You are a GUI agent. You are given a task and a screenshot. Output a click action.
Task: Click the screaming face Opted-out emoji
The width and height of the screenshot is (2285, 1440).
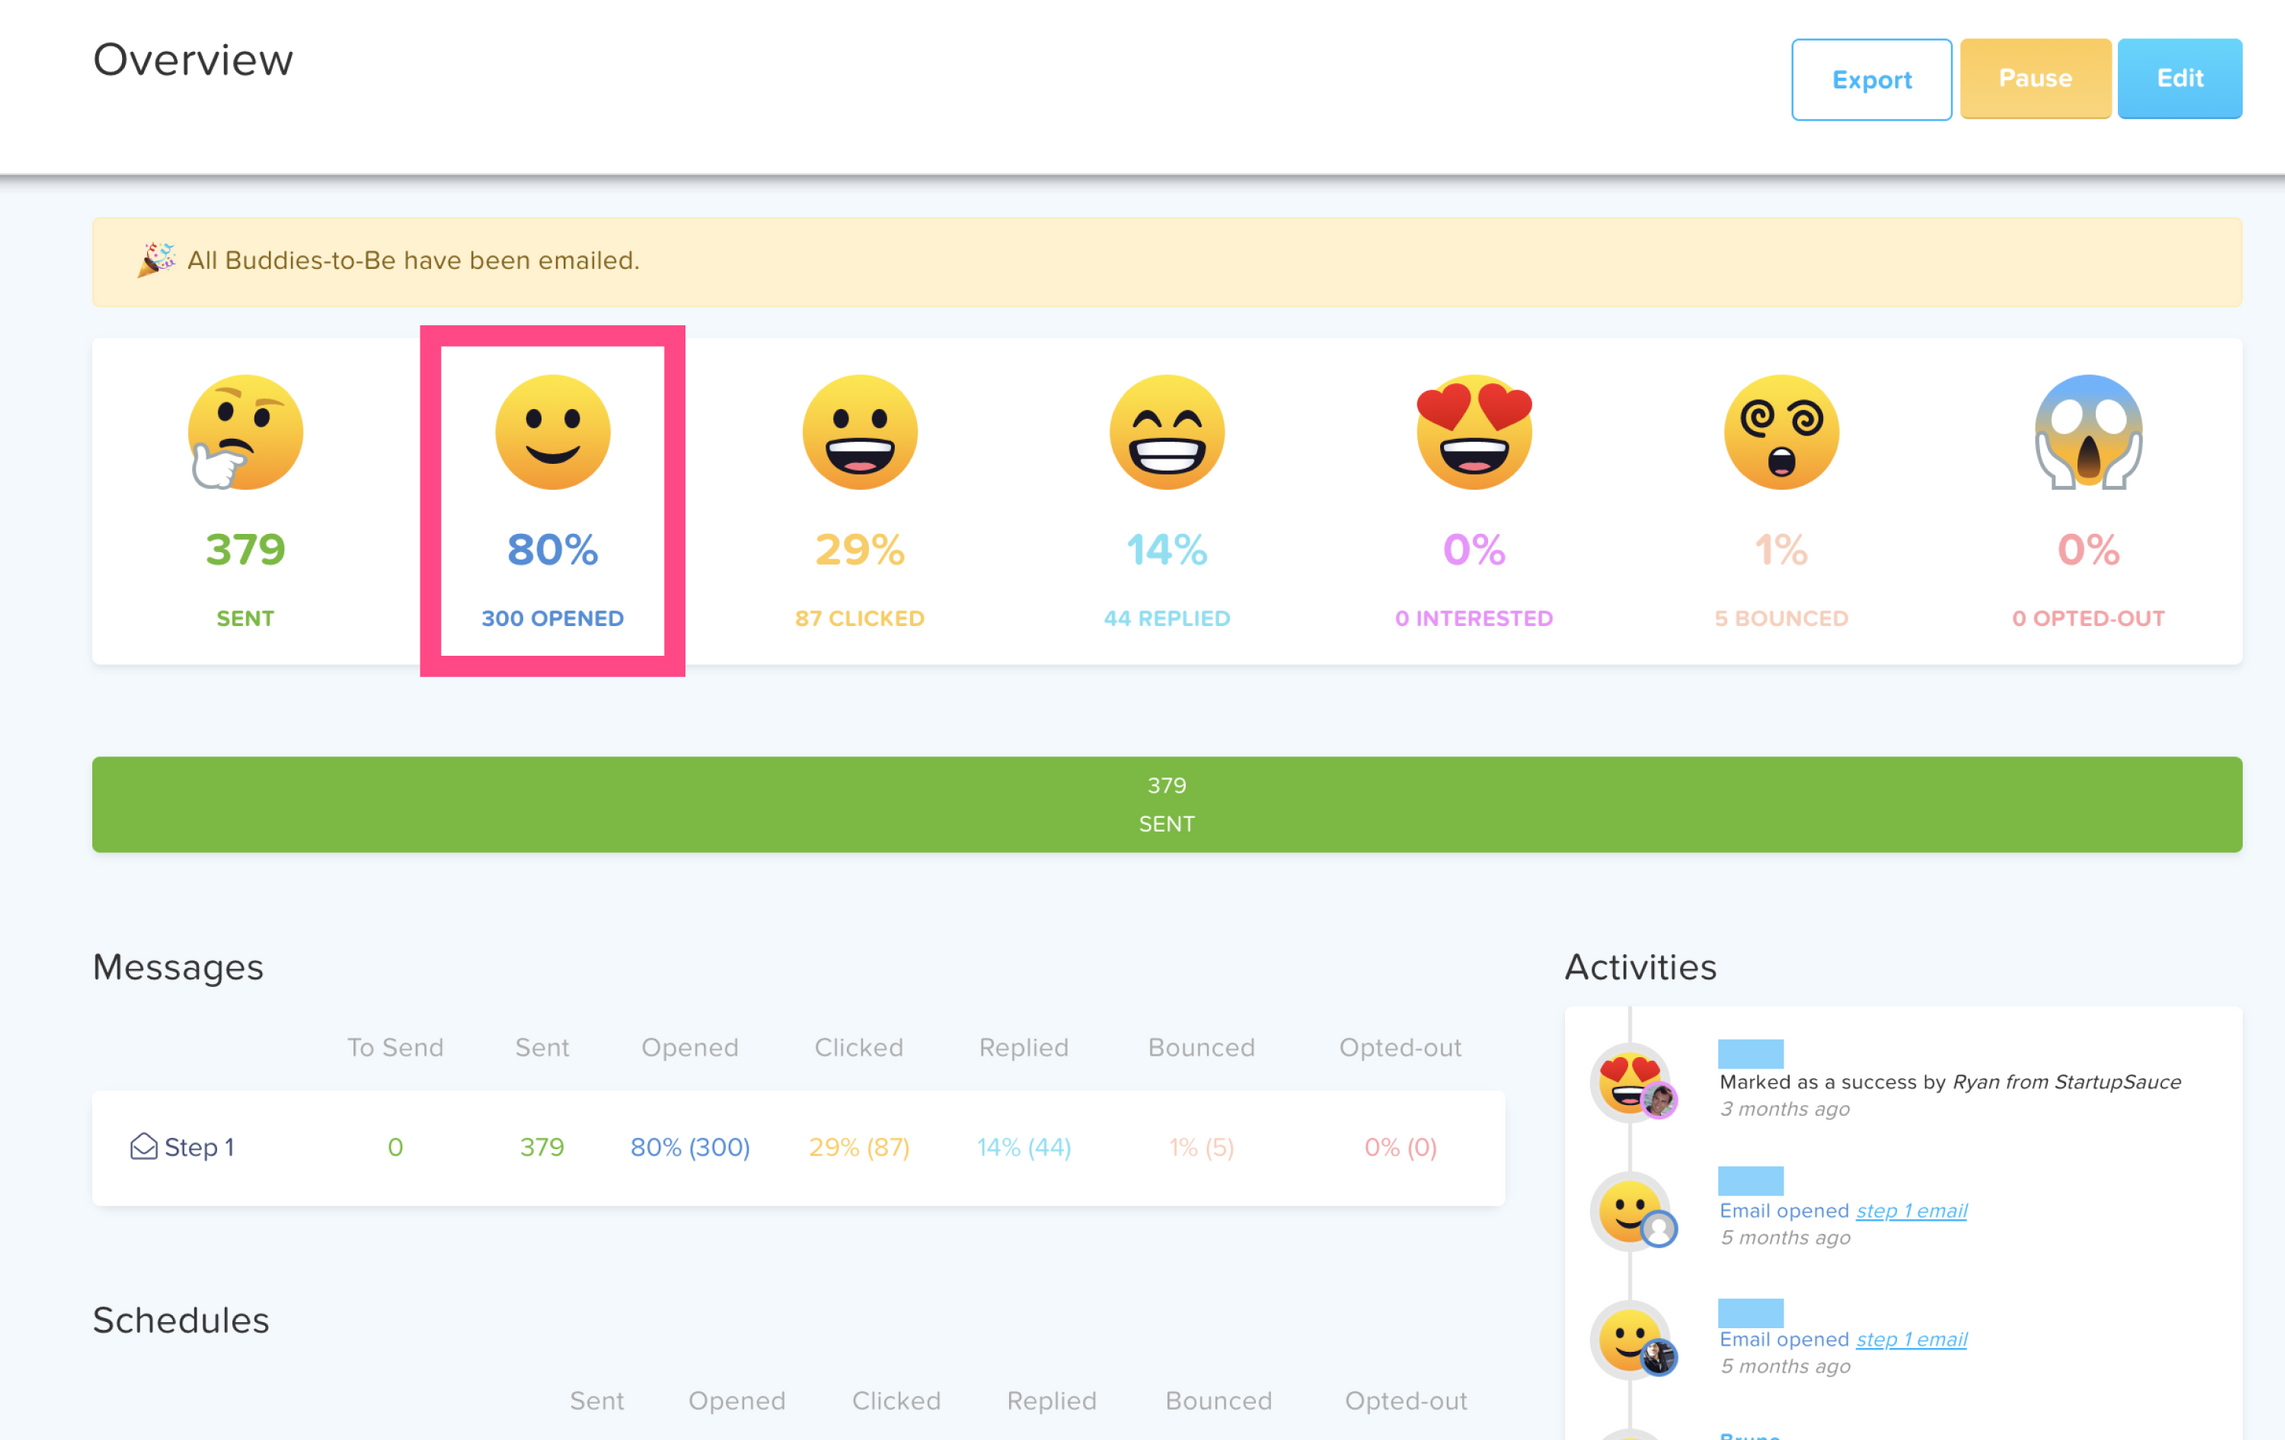2088,432
